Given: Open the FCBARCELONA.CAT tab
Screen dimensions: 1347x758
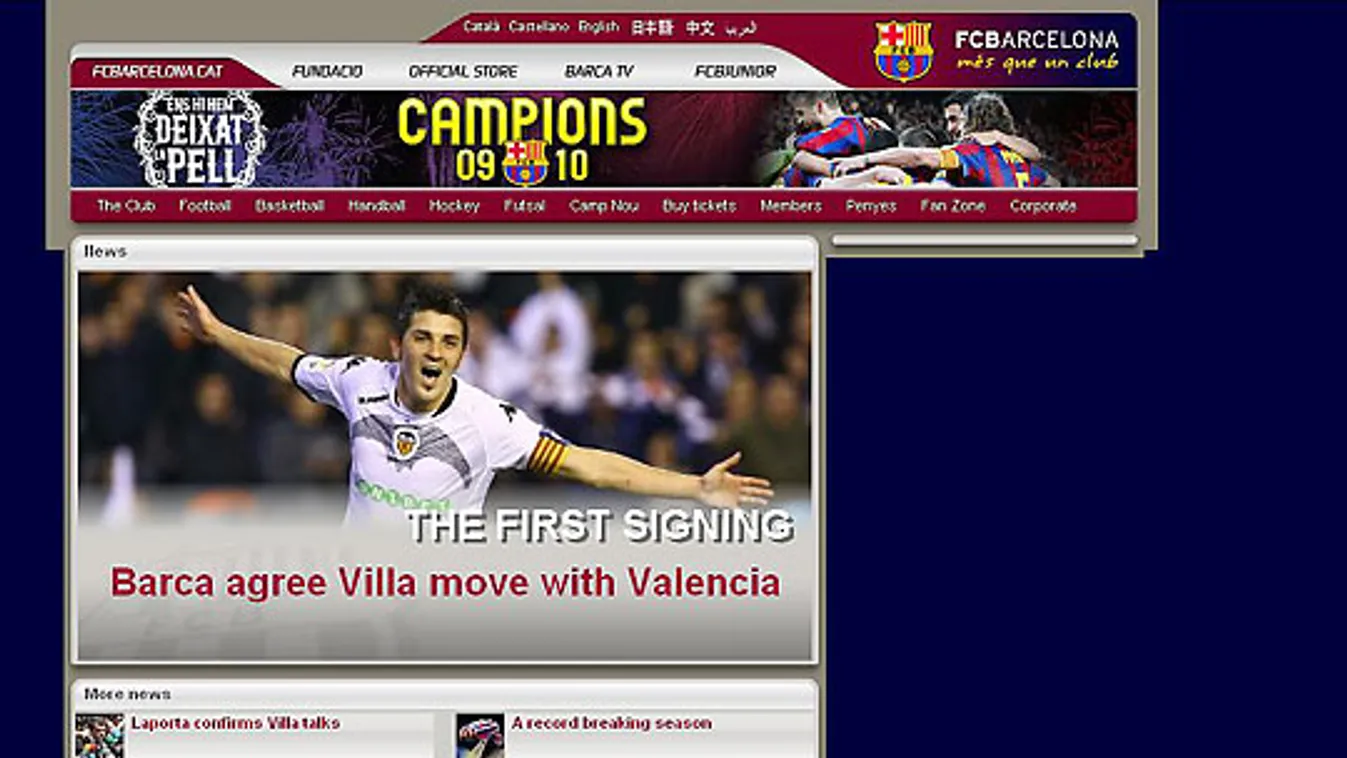Looking at the screenshot, I should [x=158, y=72].
